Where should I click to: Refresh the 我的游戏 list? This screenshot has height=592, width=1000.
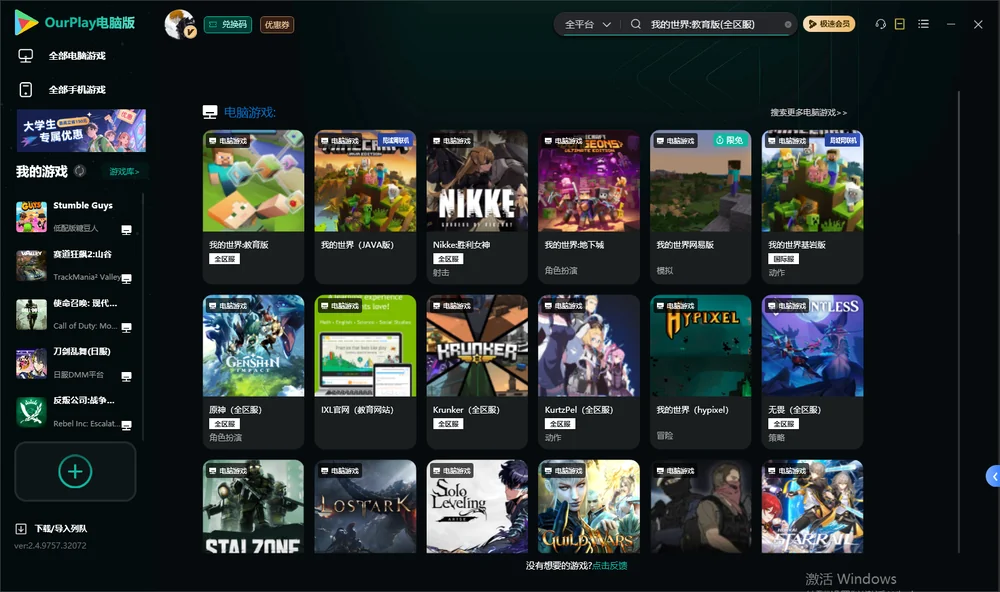point(80,171)
